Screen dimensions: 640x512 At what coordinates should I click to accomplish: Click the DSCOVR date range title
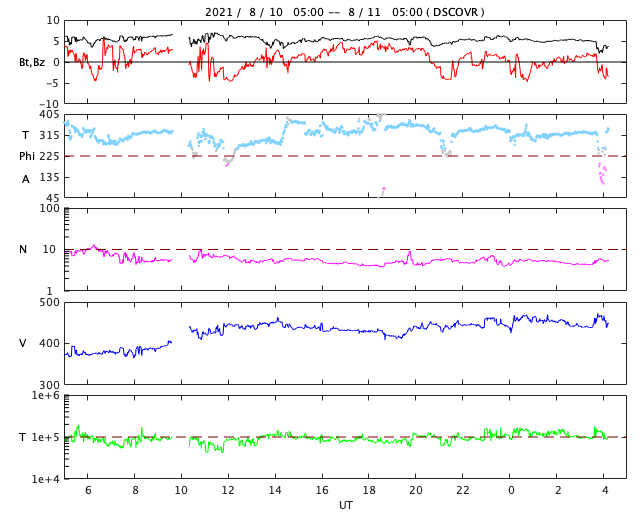point(345,12)
